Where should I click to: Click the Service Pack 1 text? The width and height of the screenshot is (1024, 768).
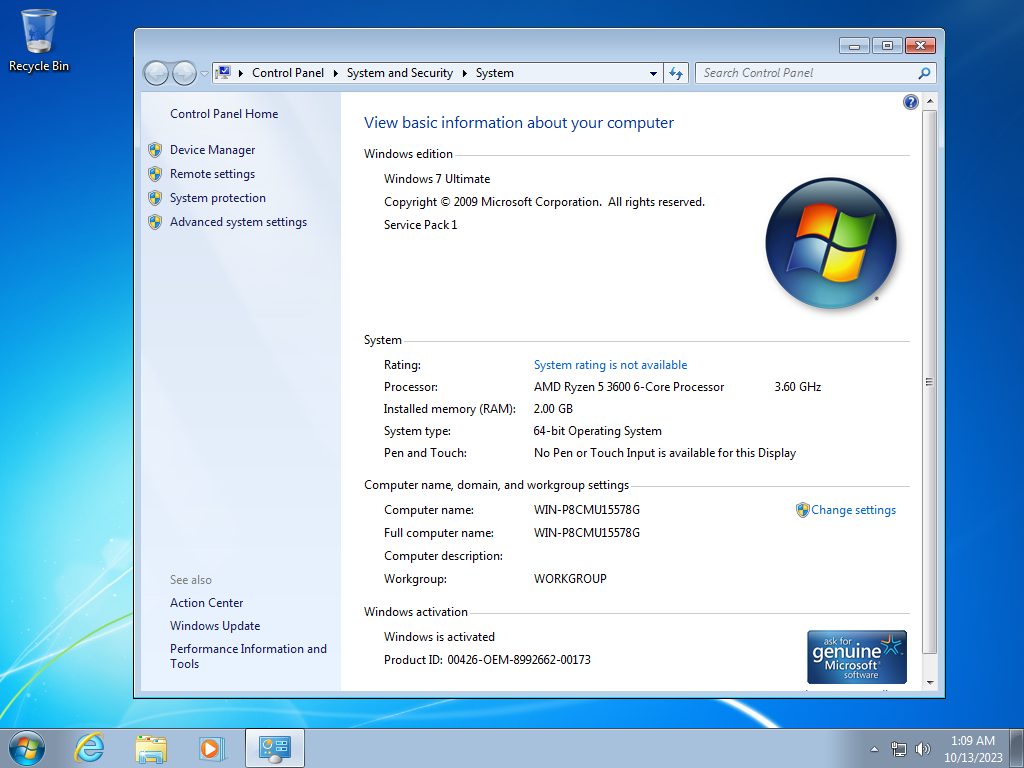click(421, 225)
